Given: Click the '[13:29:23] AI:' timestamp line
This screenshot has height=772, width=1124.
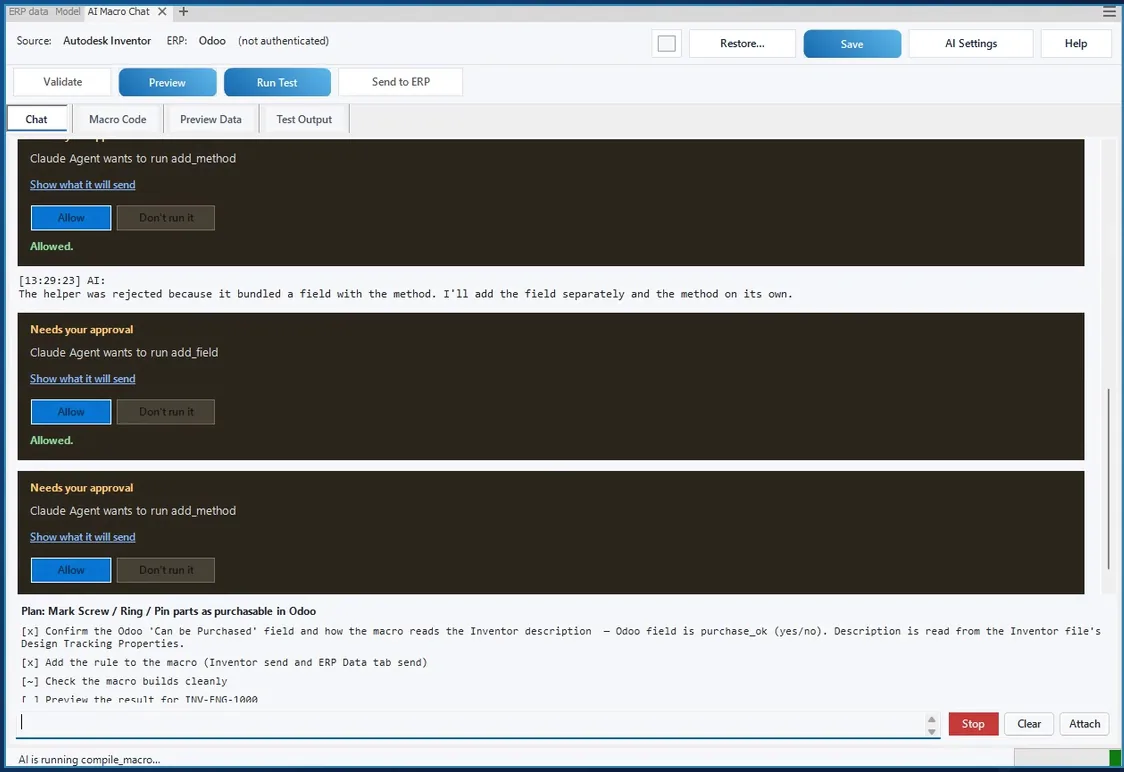Looking at the screenshot, I should point(62,280).
